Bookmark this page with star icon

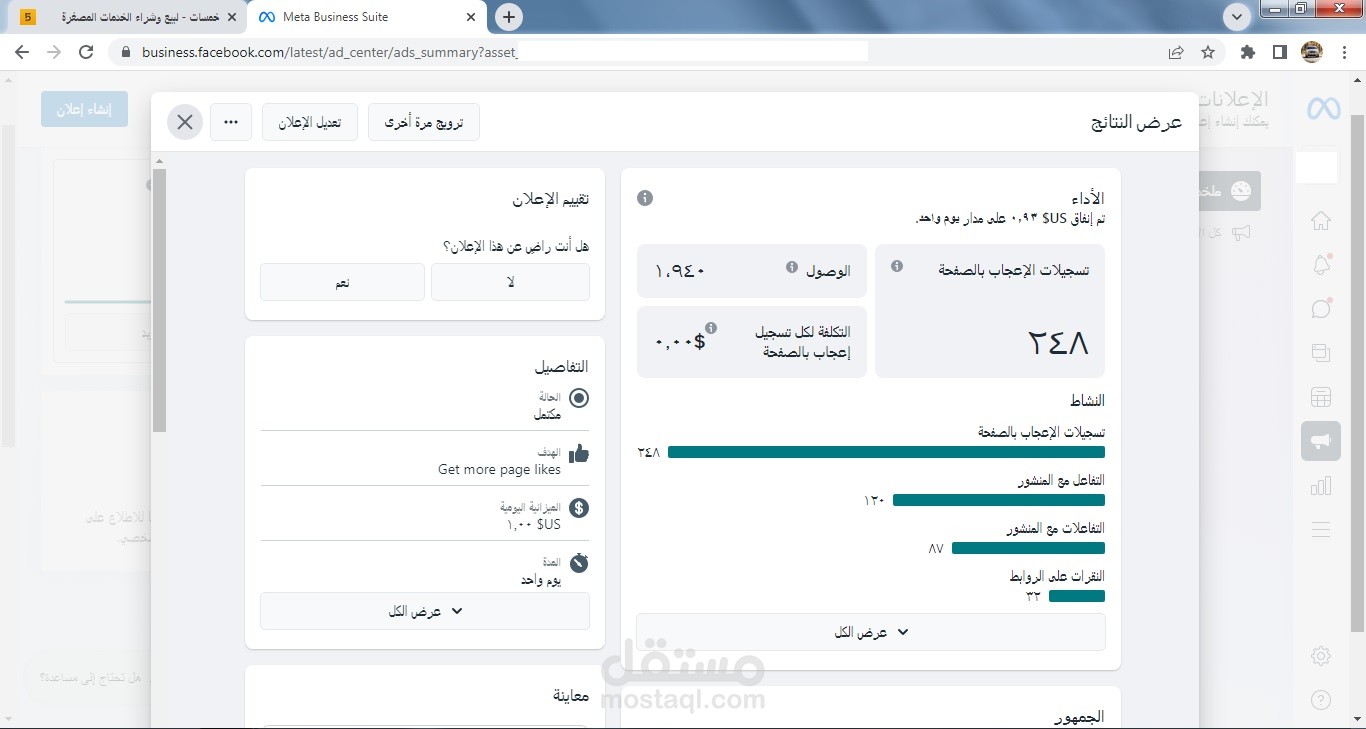1208,52
